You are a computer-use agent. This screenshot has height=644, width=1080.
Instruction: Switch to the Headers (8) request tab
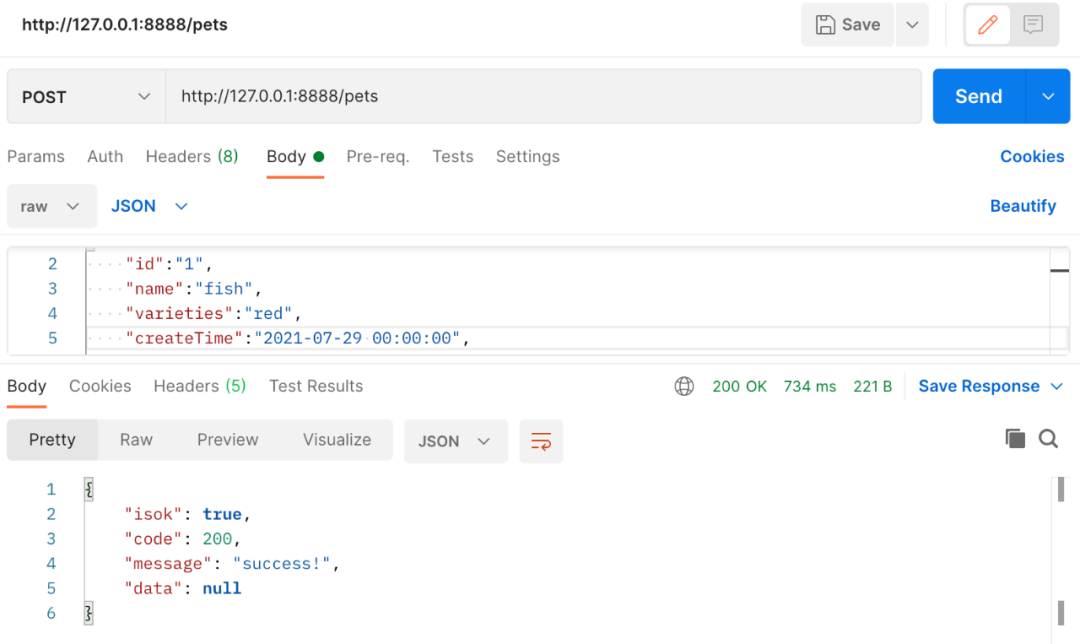coord(192,156)
